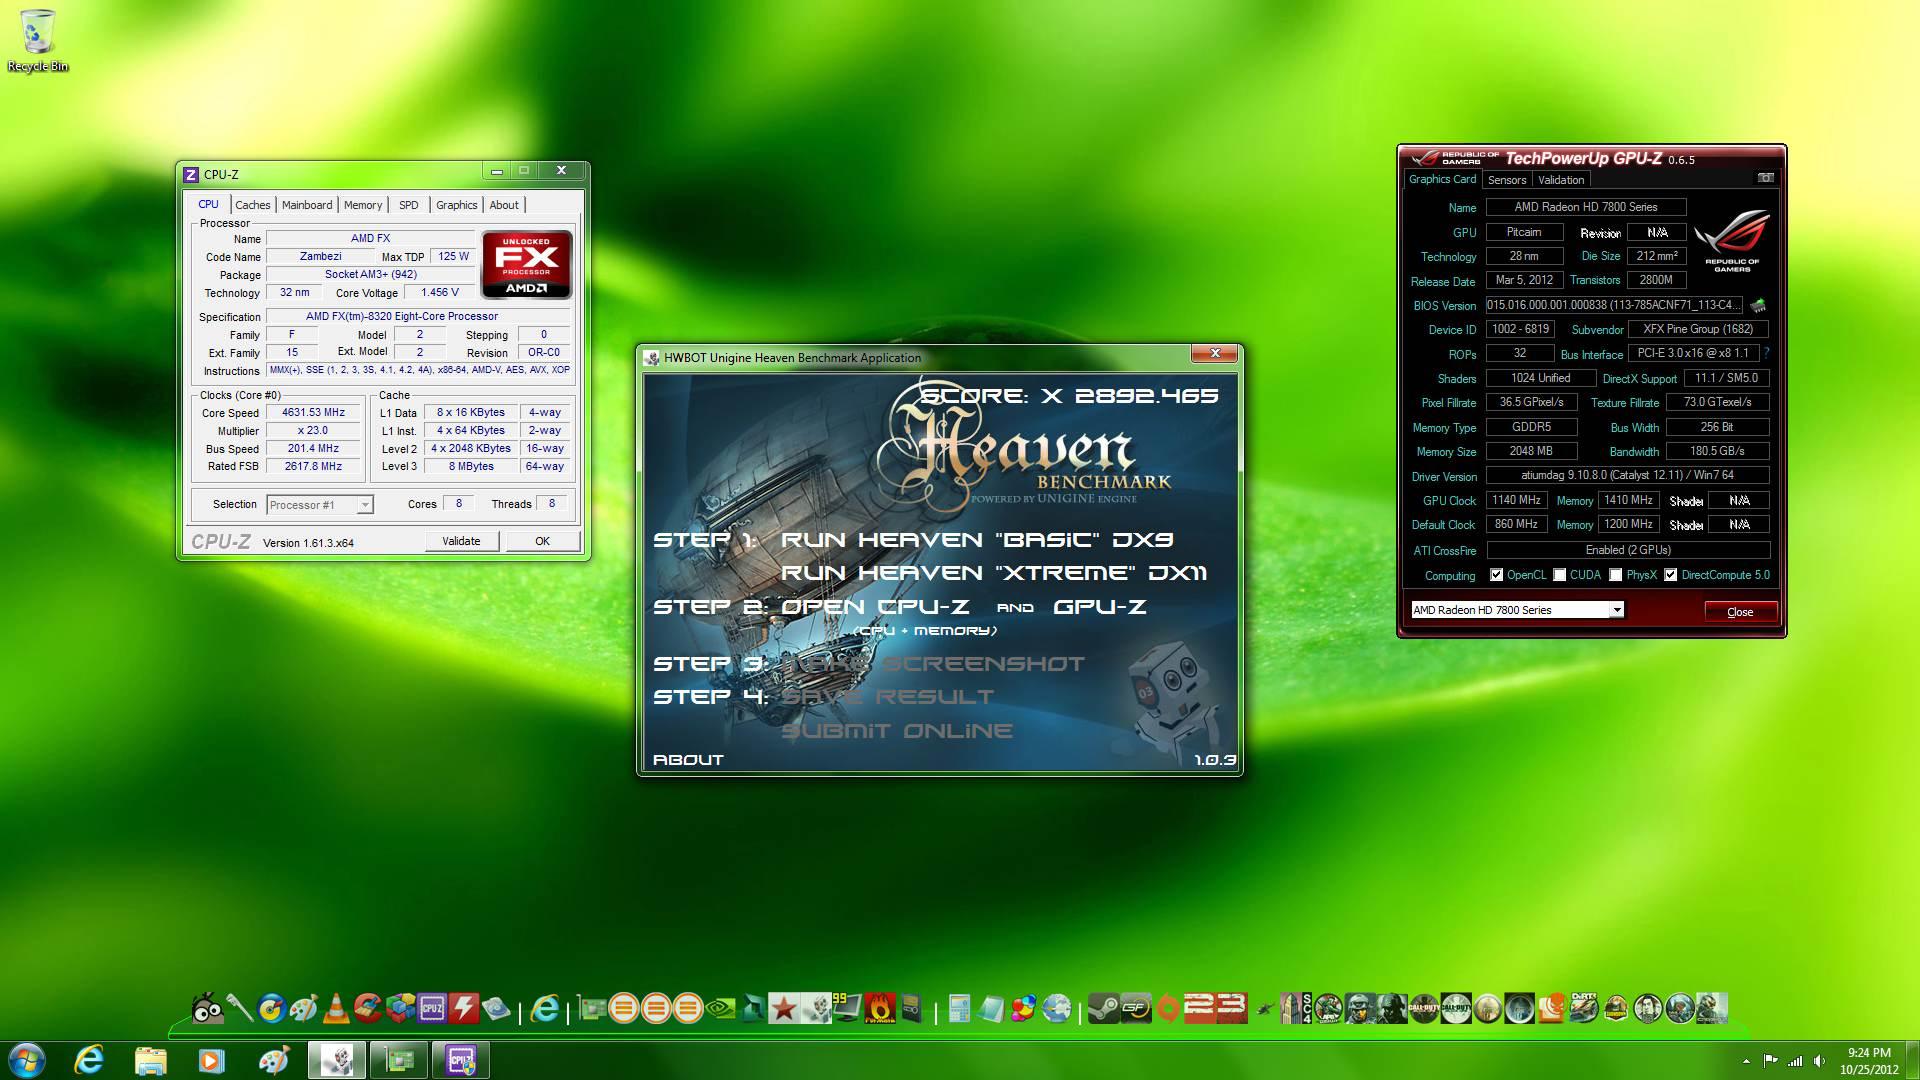Open the Sensors tab in GPU-Z

point(1506,180)
